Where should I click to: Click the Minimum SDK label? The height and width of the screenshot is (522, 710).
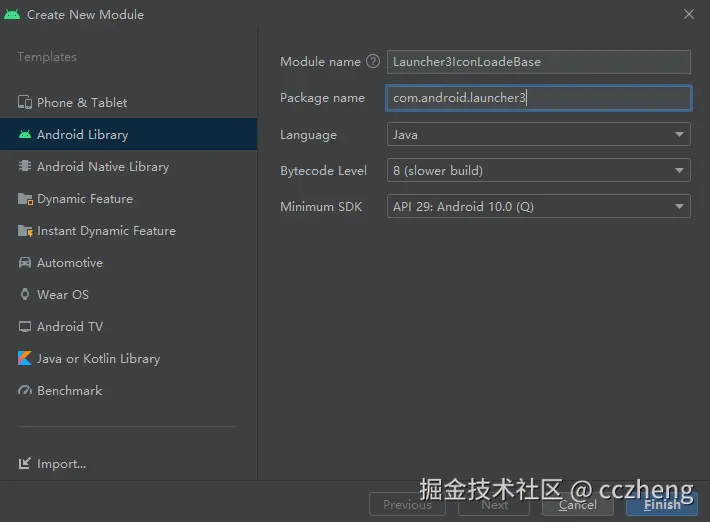[x=321, y=206]
